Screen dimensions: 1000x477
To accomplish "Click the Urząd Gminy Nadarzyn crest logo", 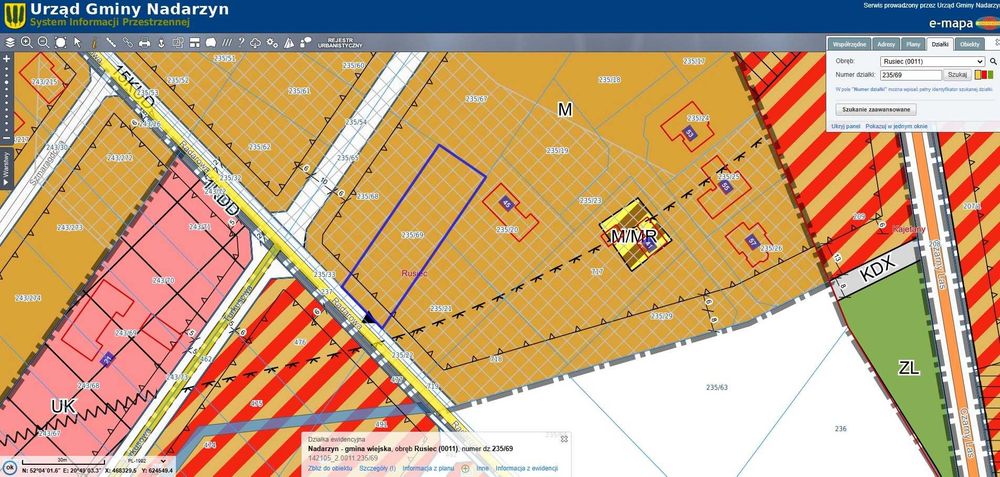I will coord(15,15).
